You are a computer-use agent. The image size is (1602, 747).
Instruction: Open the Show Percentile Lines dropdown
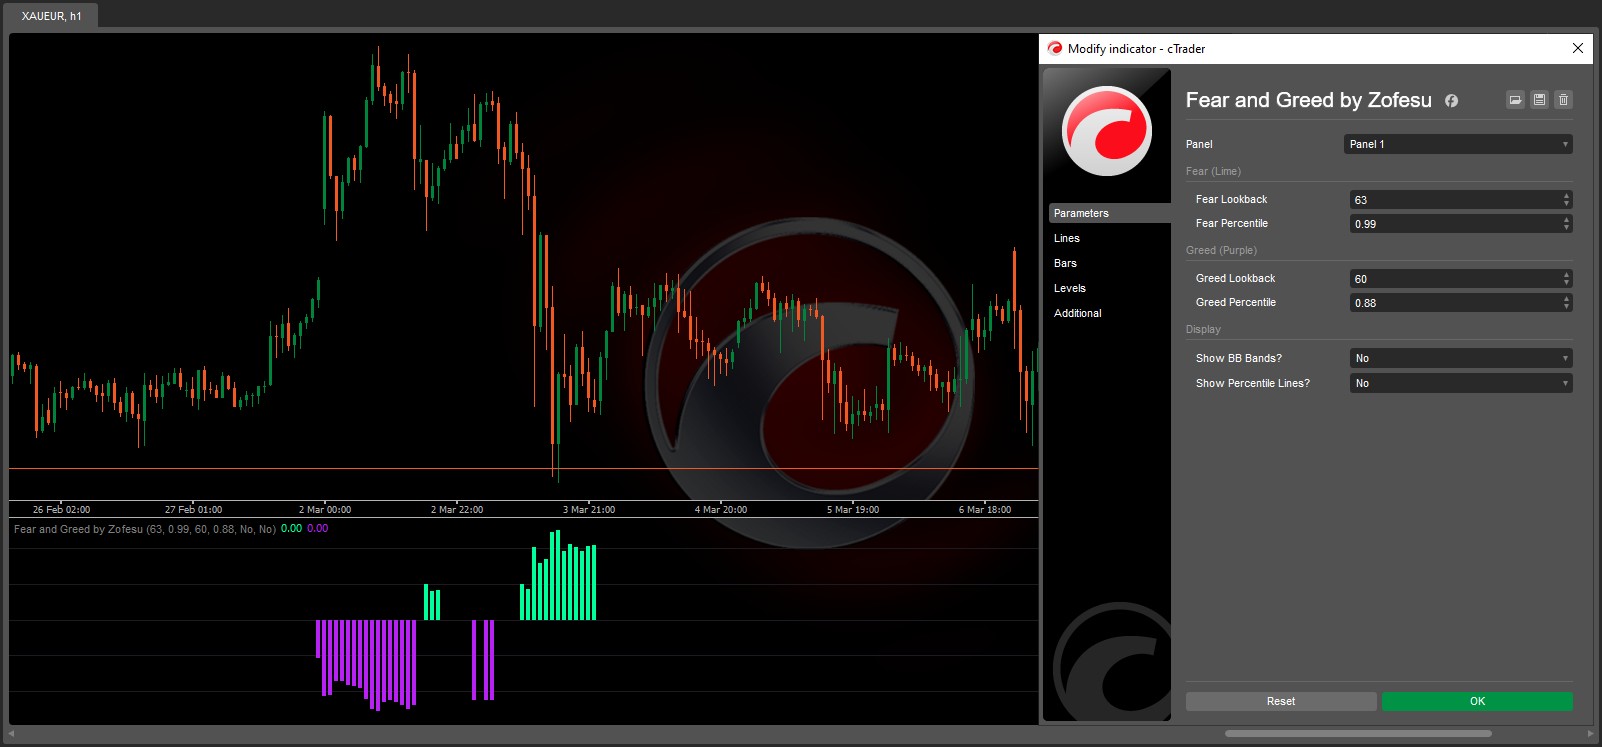coord(1460,383)
